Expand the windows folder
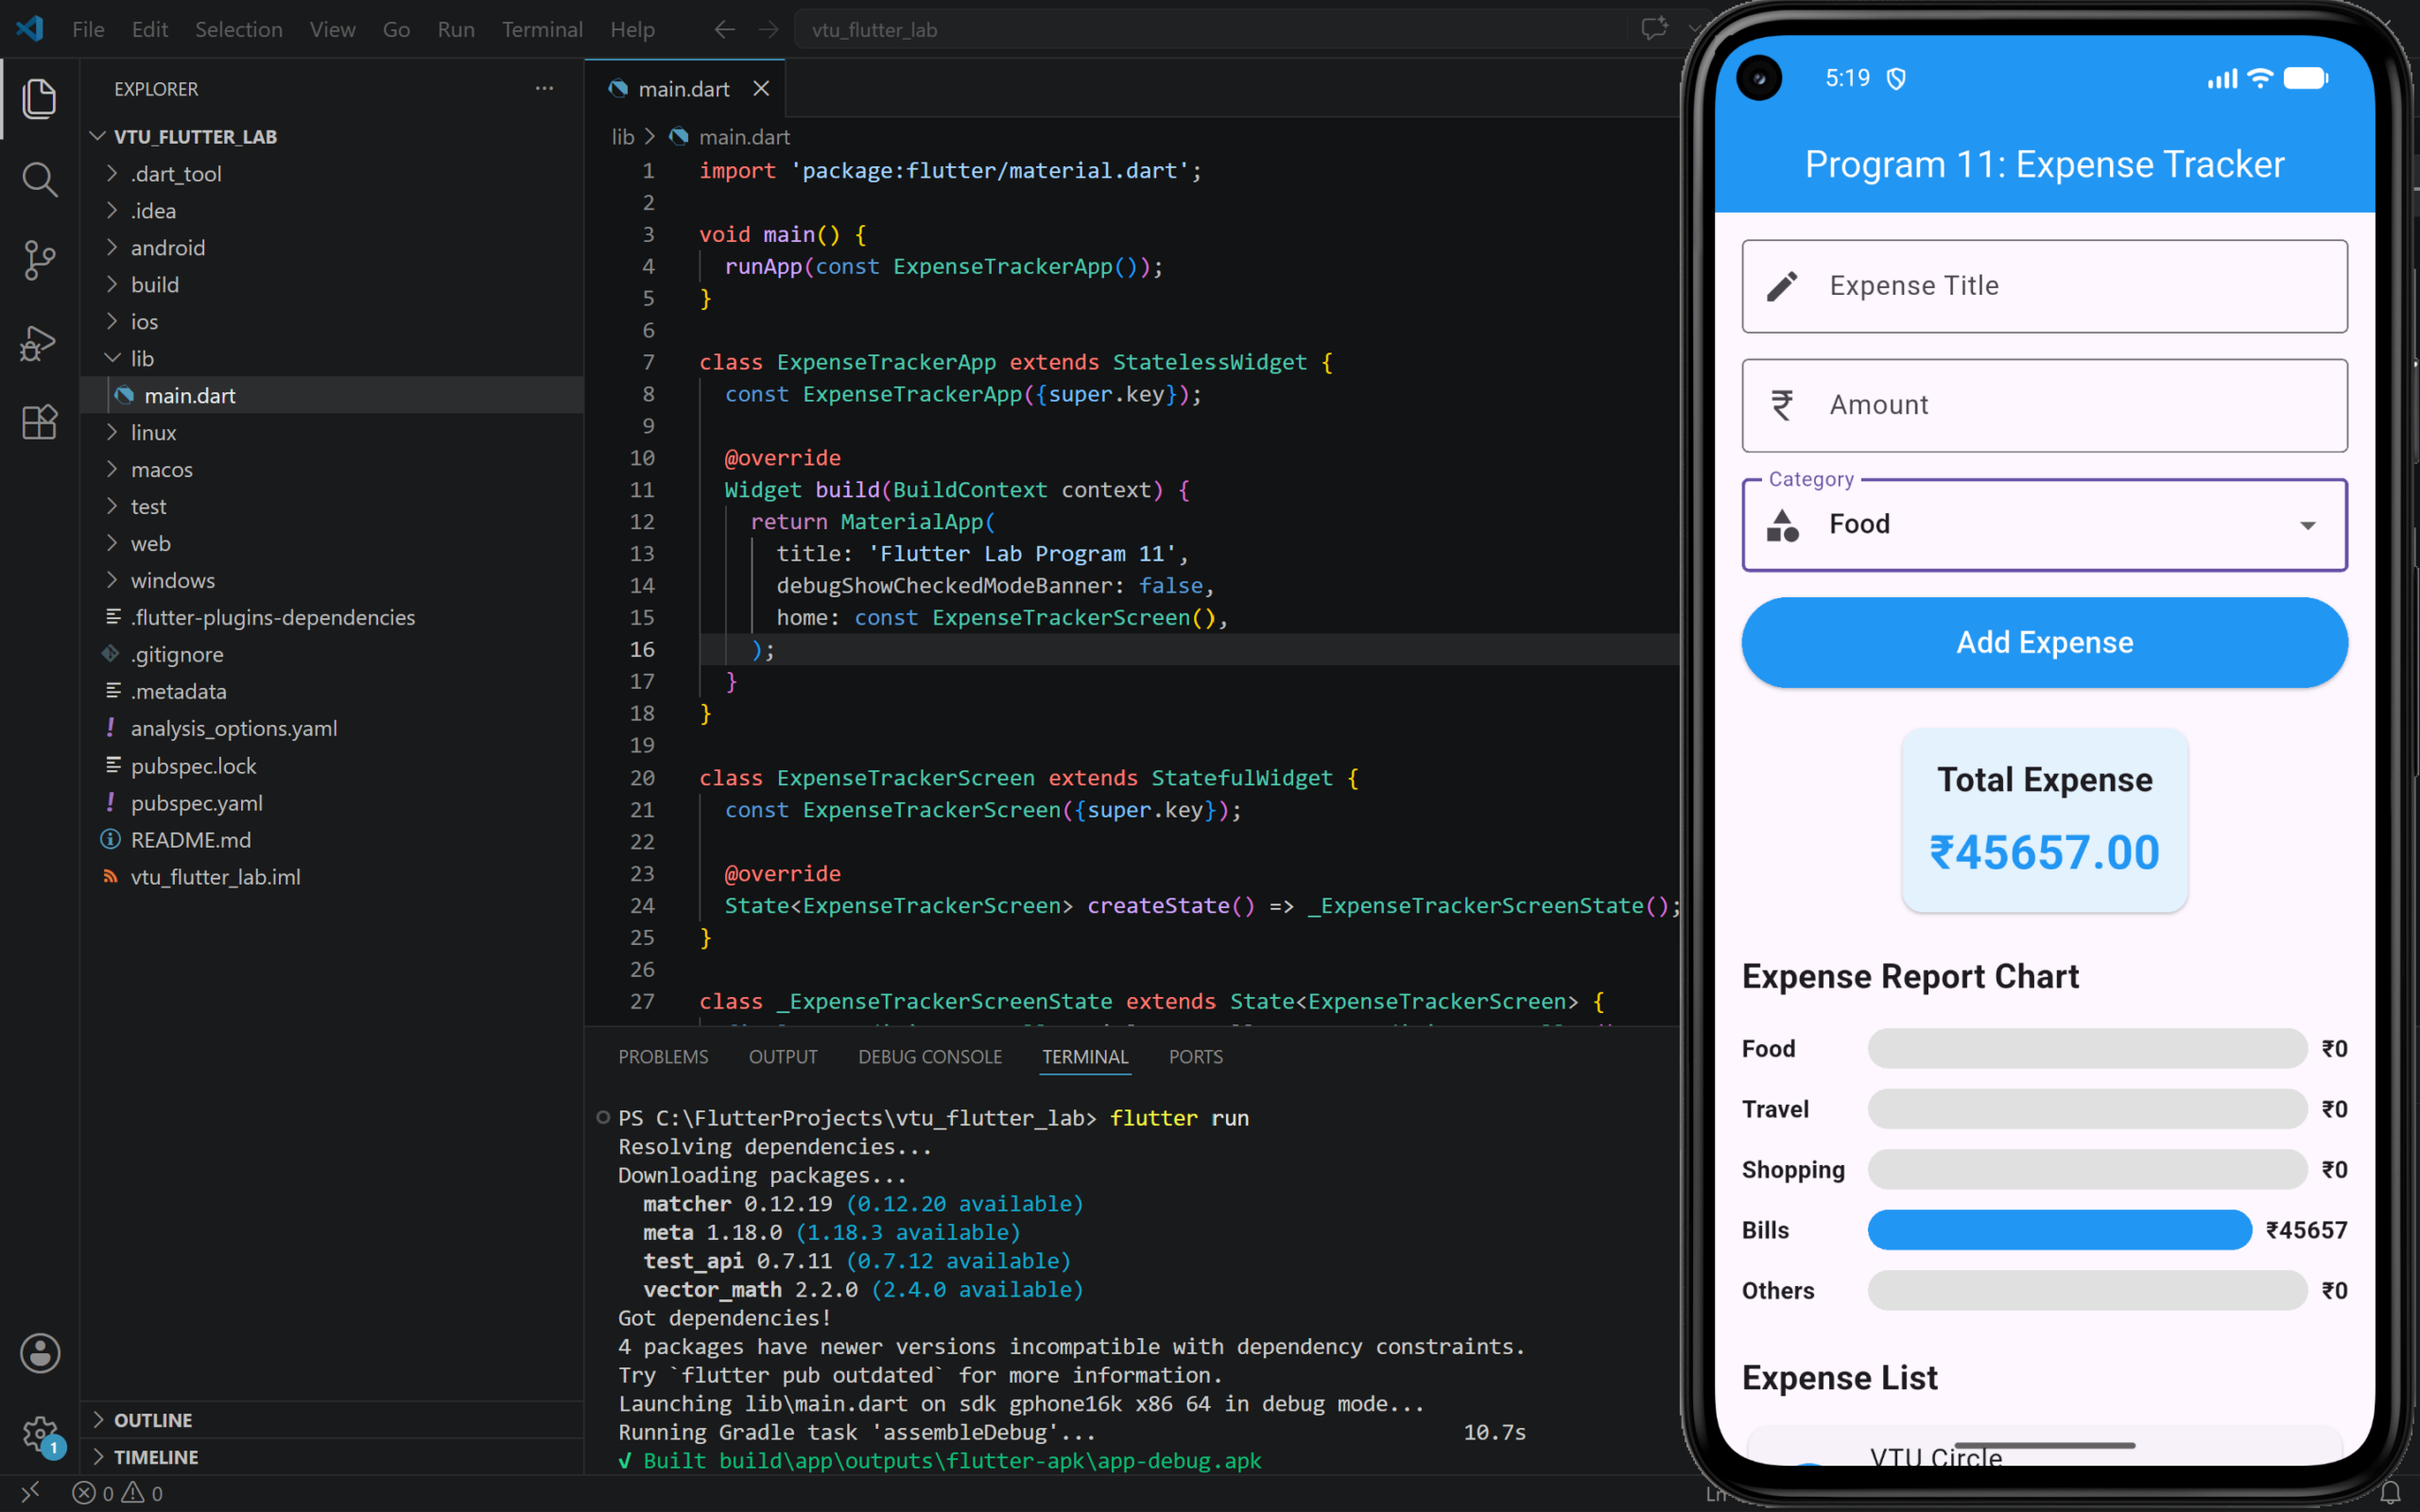The height and width of the screenshot is (1512, 2420). (332, 580)
